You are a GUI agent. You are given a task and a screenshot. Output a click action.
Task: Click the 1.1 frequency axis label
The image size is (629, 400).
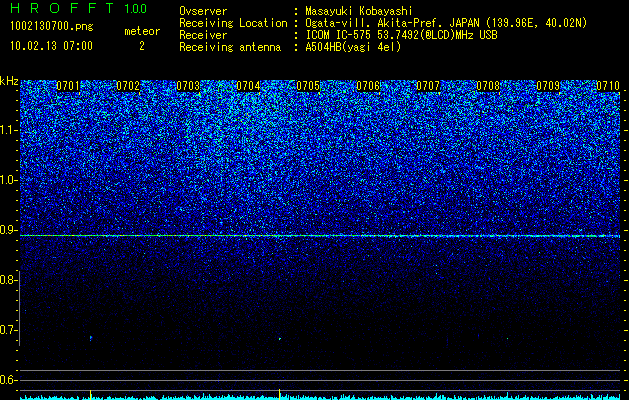[x=8, y=130]
